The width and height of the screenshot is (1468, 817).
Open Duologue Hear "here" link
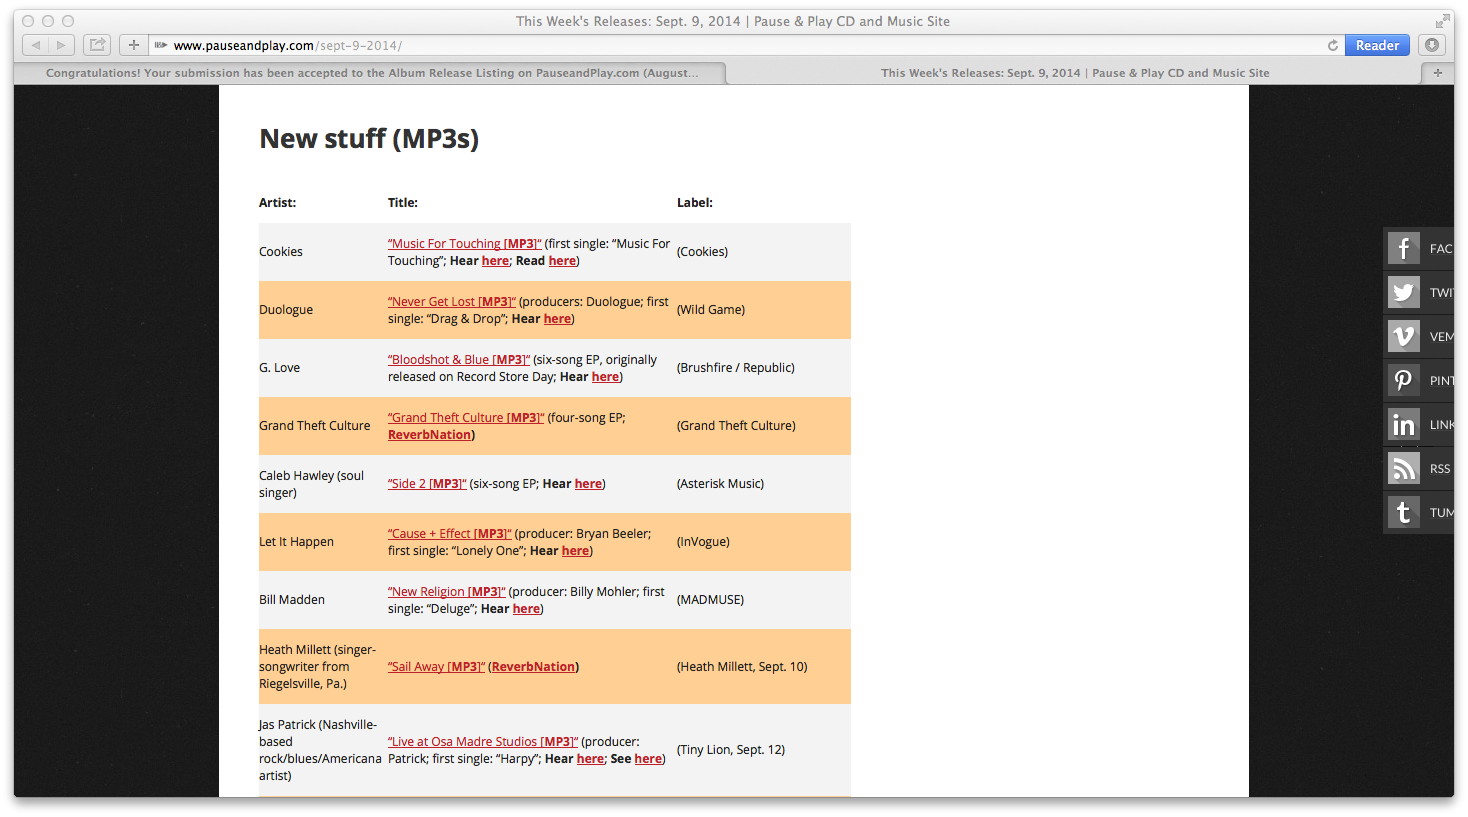[557, 319]
